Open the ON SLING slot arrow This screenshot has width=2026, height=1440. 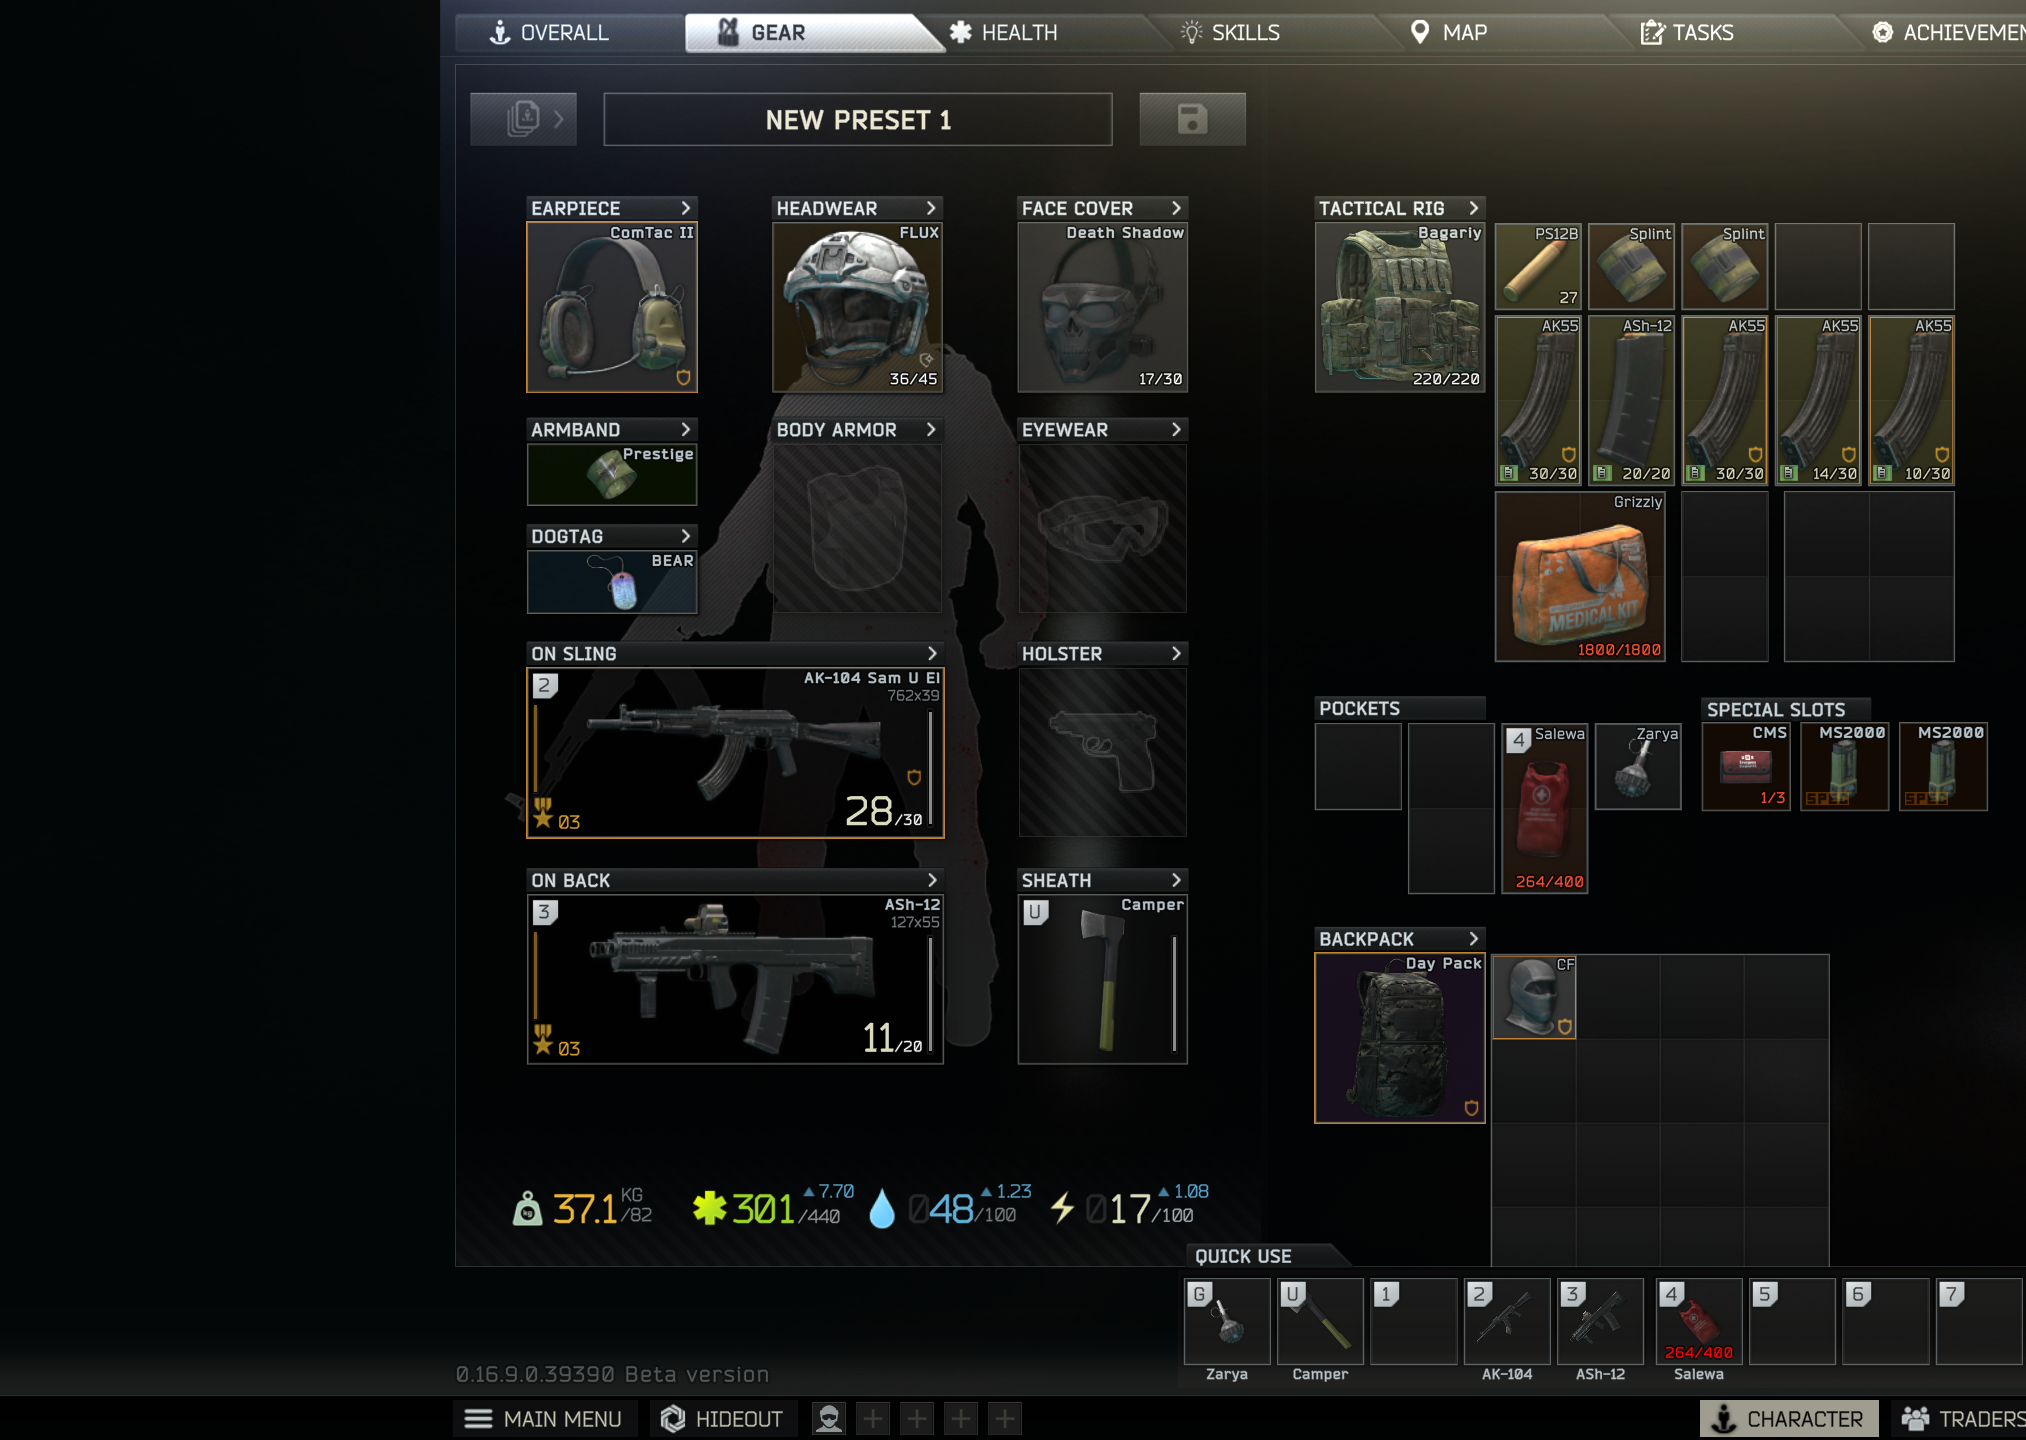point(931,653)
